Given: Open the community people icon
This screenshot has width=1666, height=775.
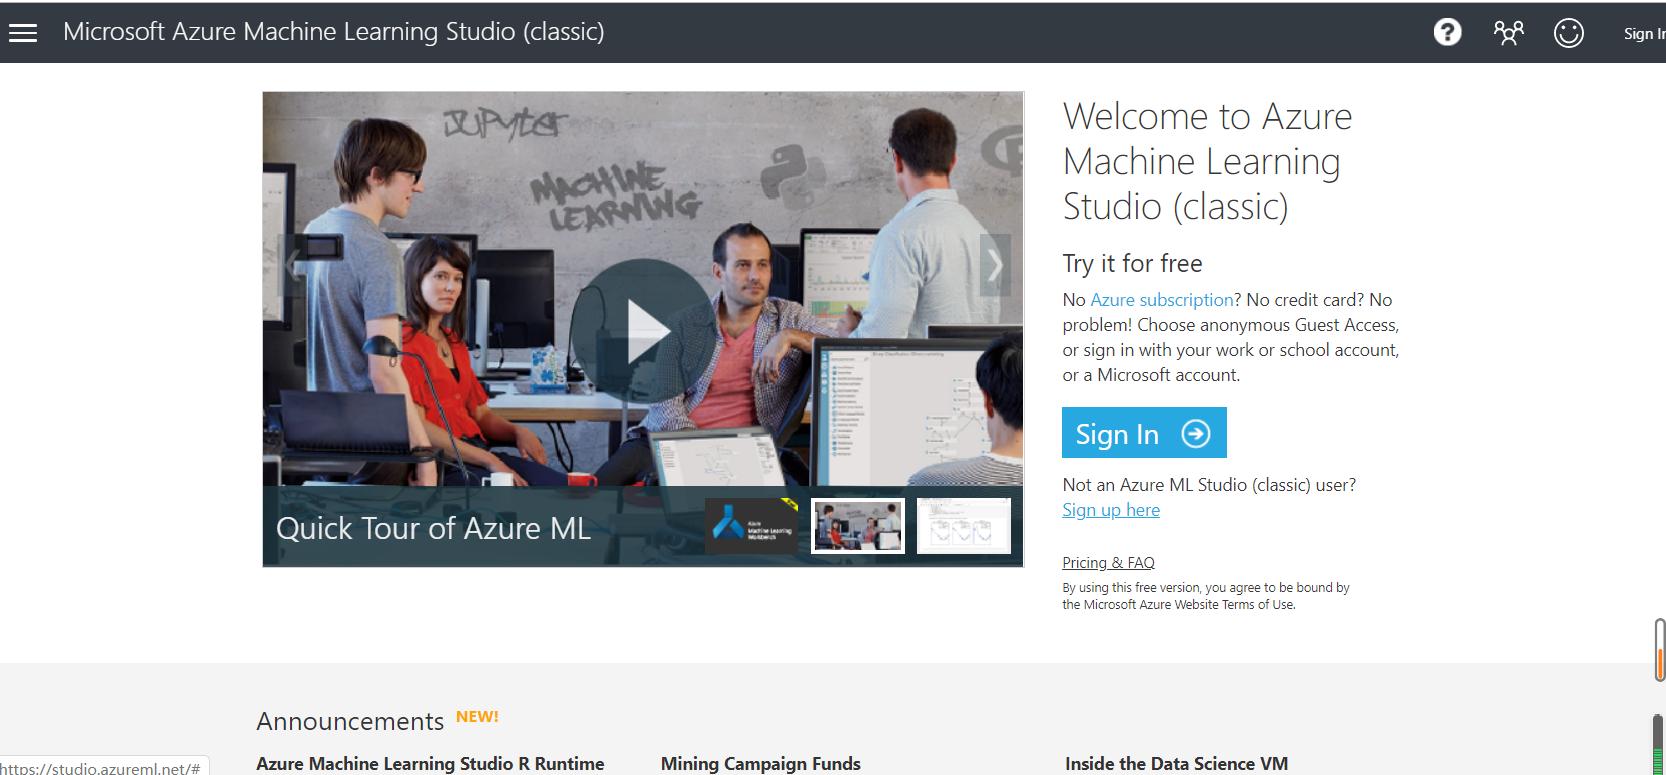Looking at the screenshot, I should point(1508,33).
